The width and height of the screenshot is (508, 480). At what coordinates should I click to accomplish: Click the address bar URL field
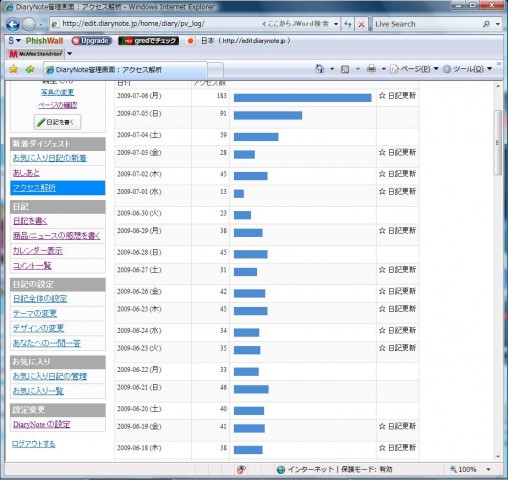(x=160, y=24)
